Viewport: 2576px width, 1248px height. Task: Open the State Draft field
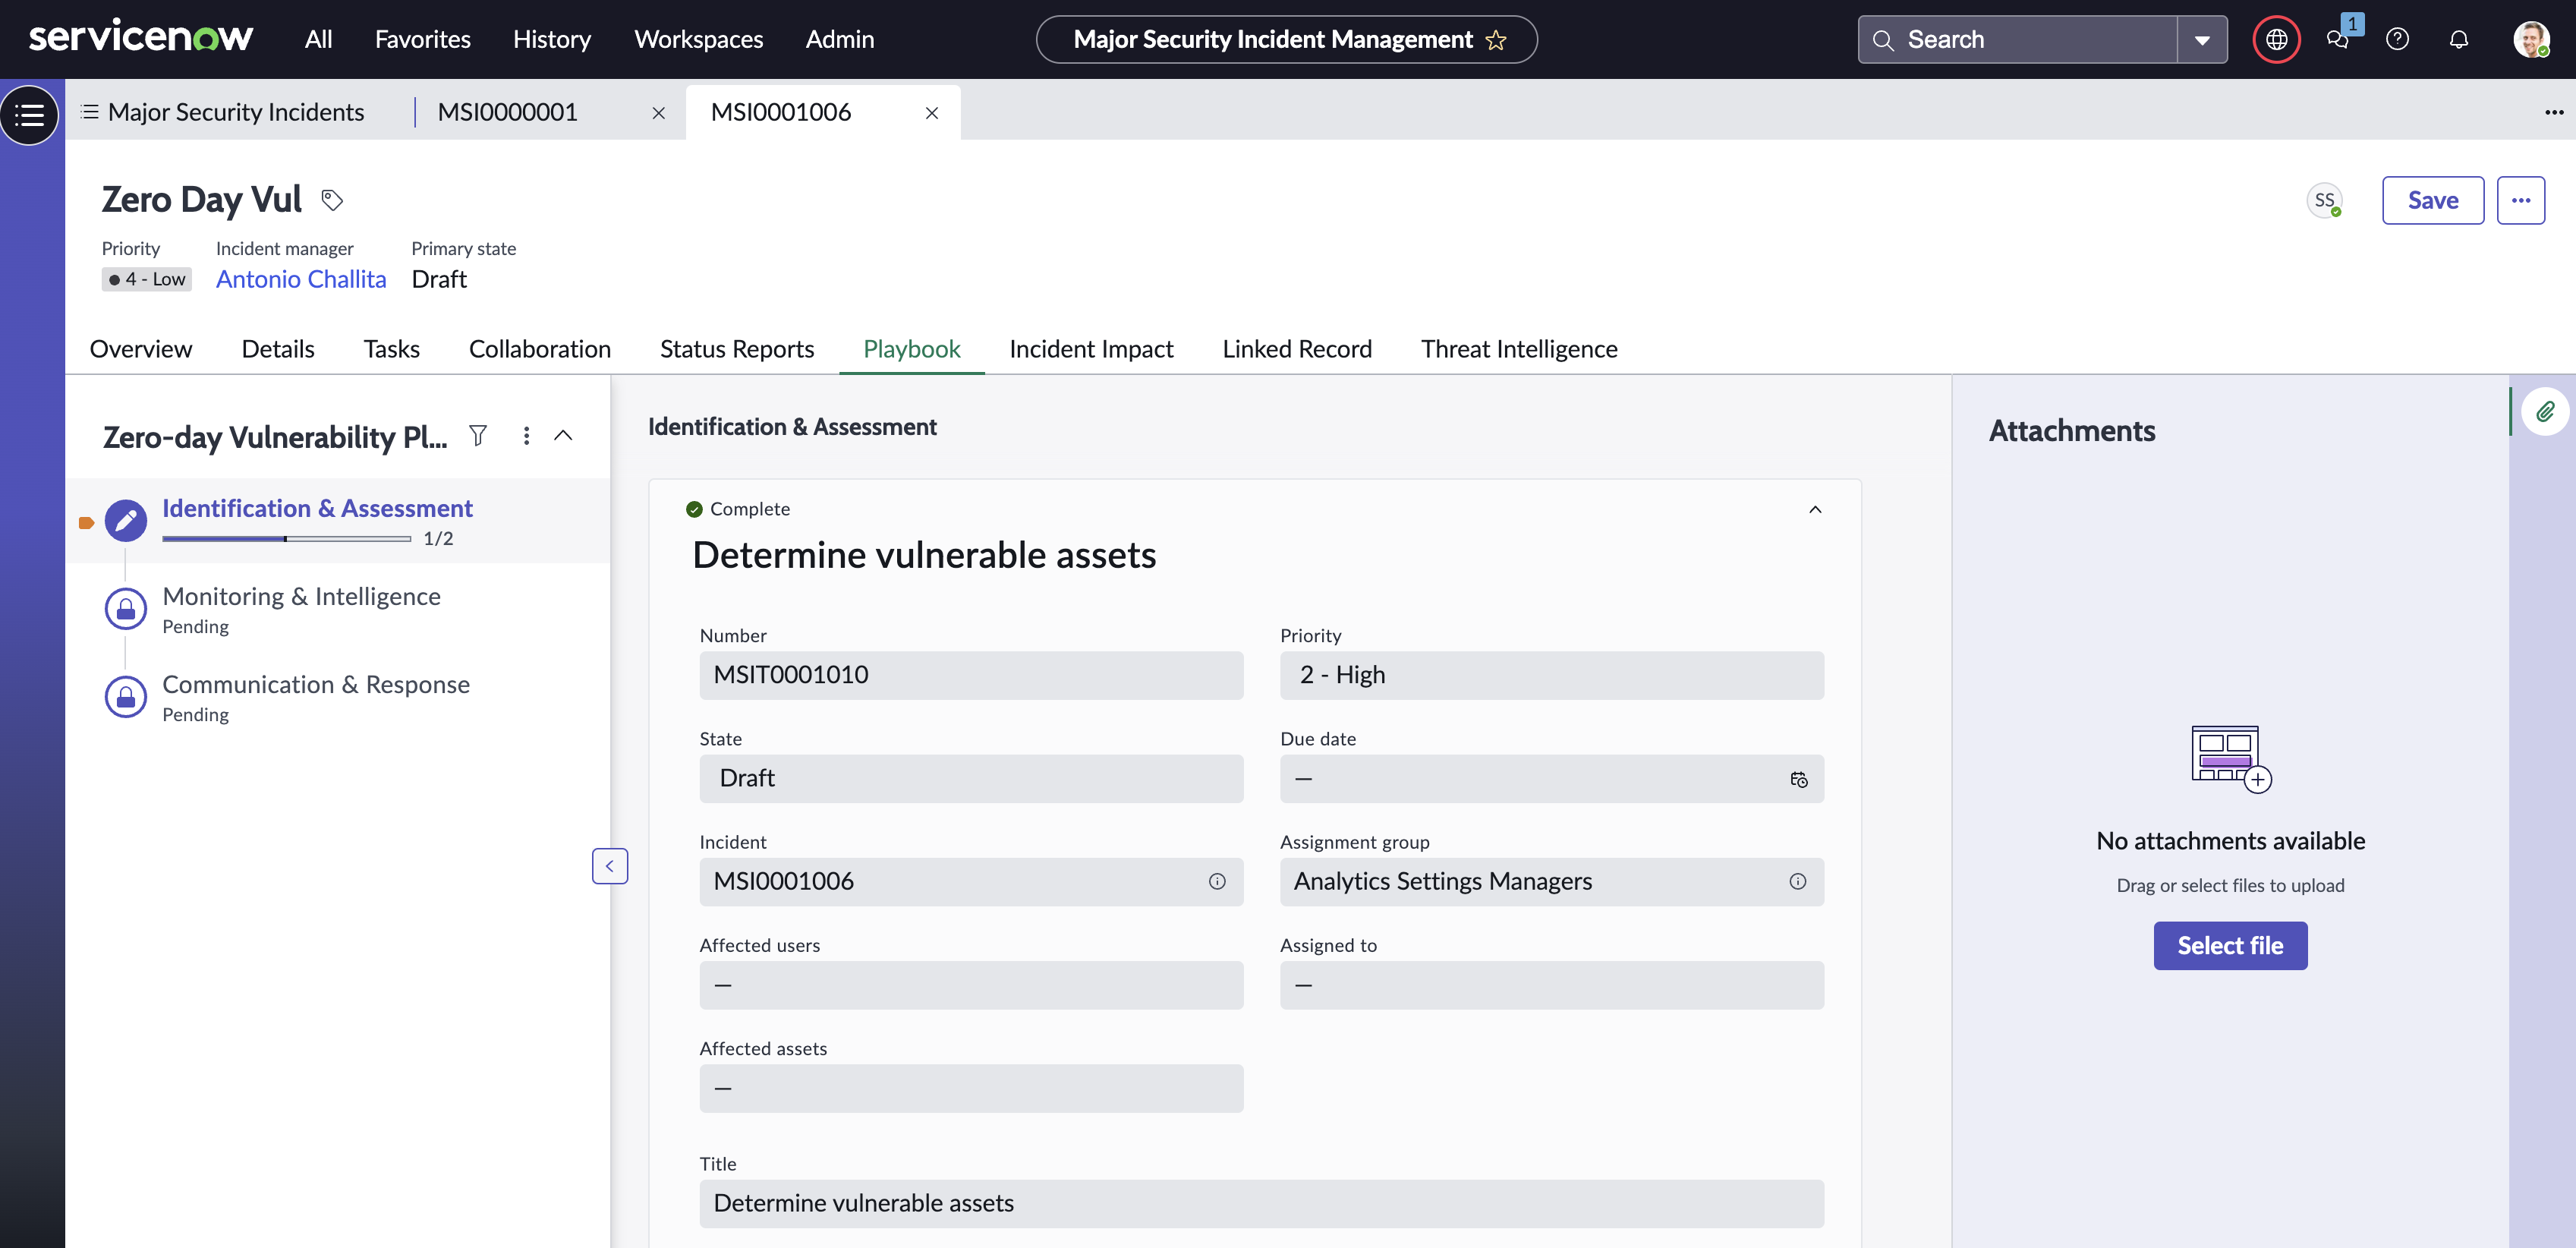click(x=971, y=778)
